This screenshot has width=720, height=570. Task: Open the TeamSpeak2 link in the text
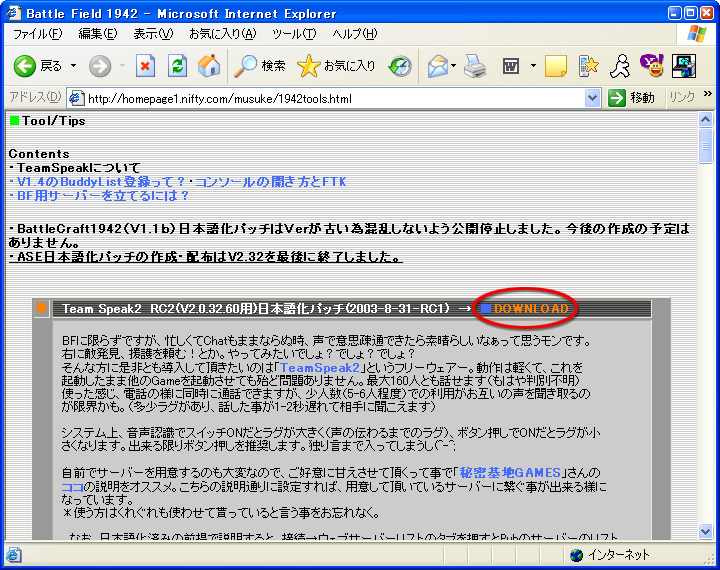(x=320, y=367)
